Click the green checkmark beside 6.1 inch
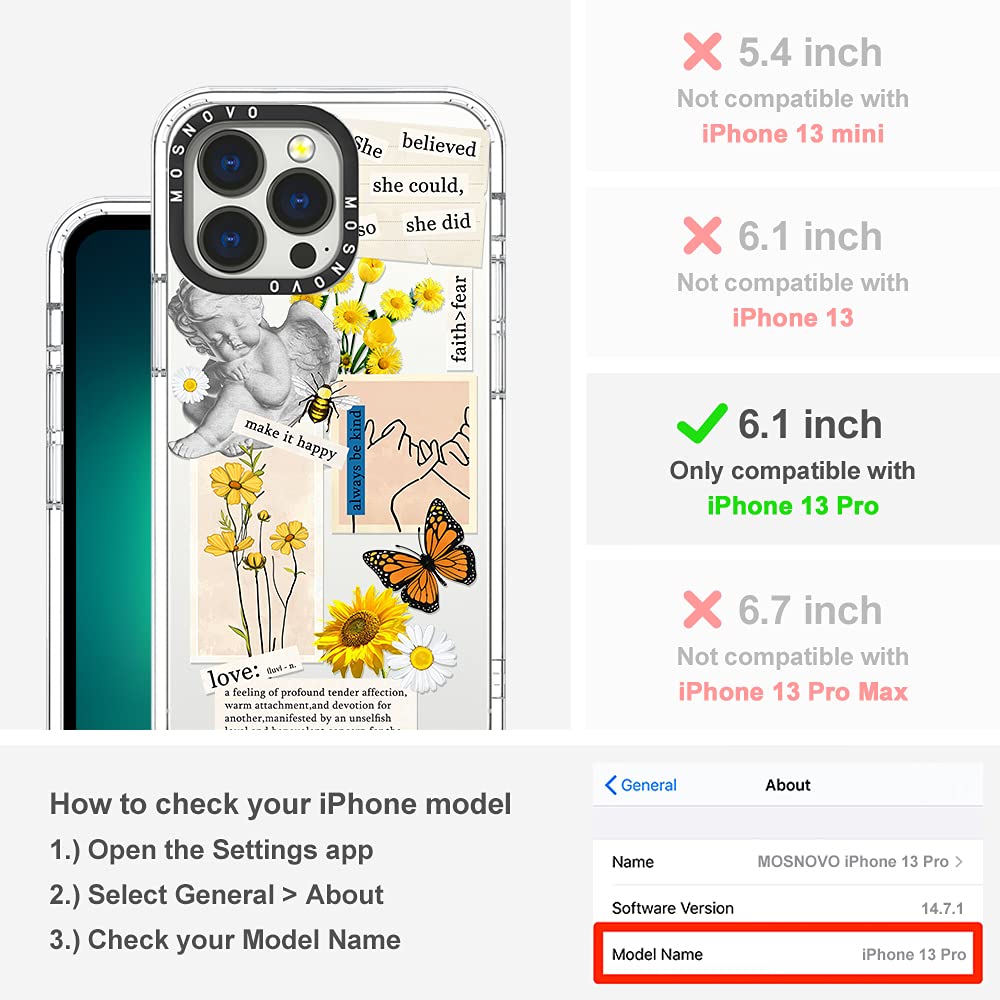This screenshot has height=1000, width=1000. (x=702, y=423)
